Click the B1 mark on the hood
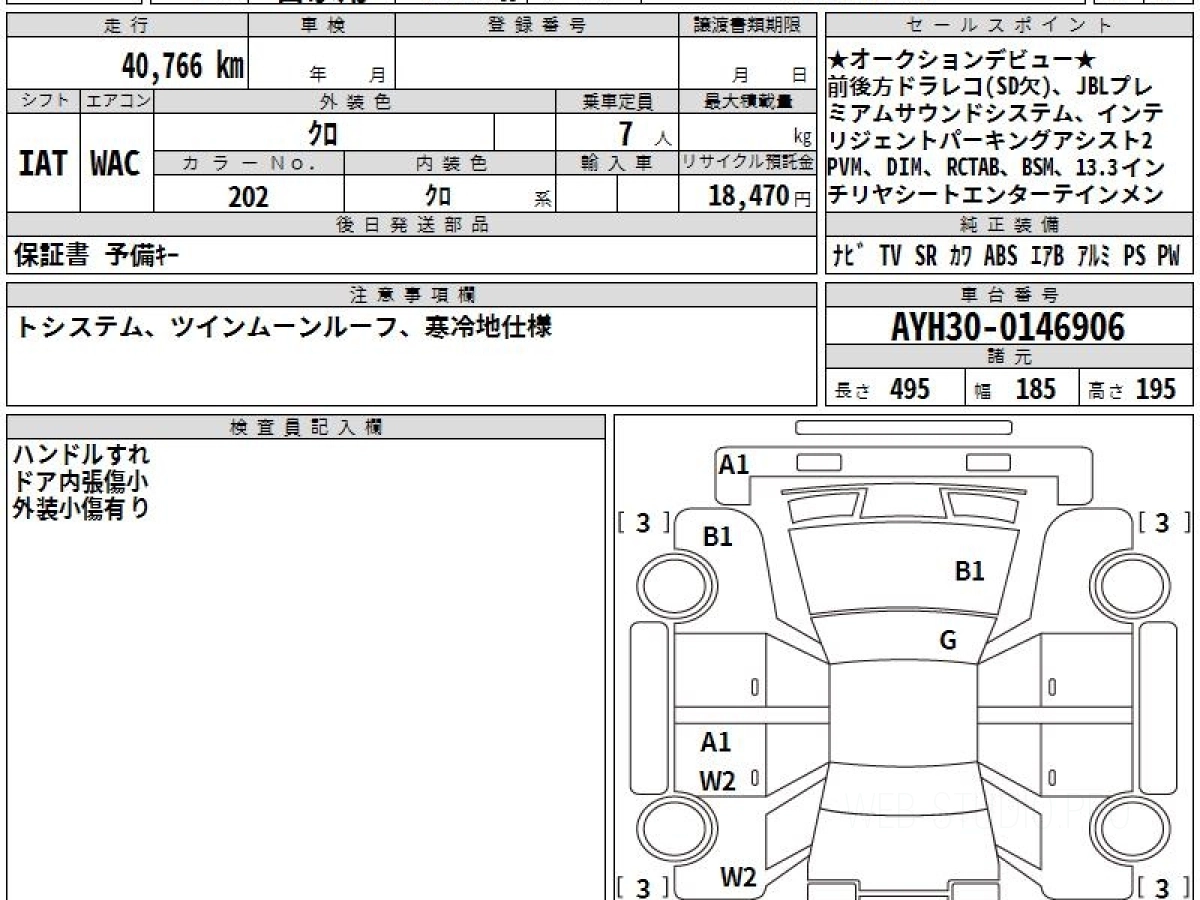Image resolution: width=1200 pixels, height=900 pixels. (970, 571)
